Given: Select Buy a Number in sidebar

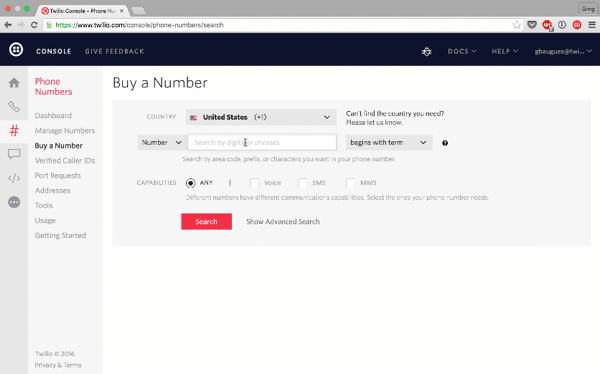Looking at the screenshot, I should (x=59, y=145).
